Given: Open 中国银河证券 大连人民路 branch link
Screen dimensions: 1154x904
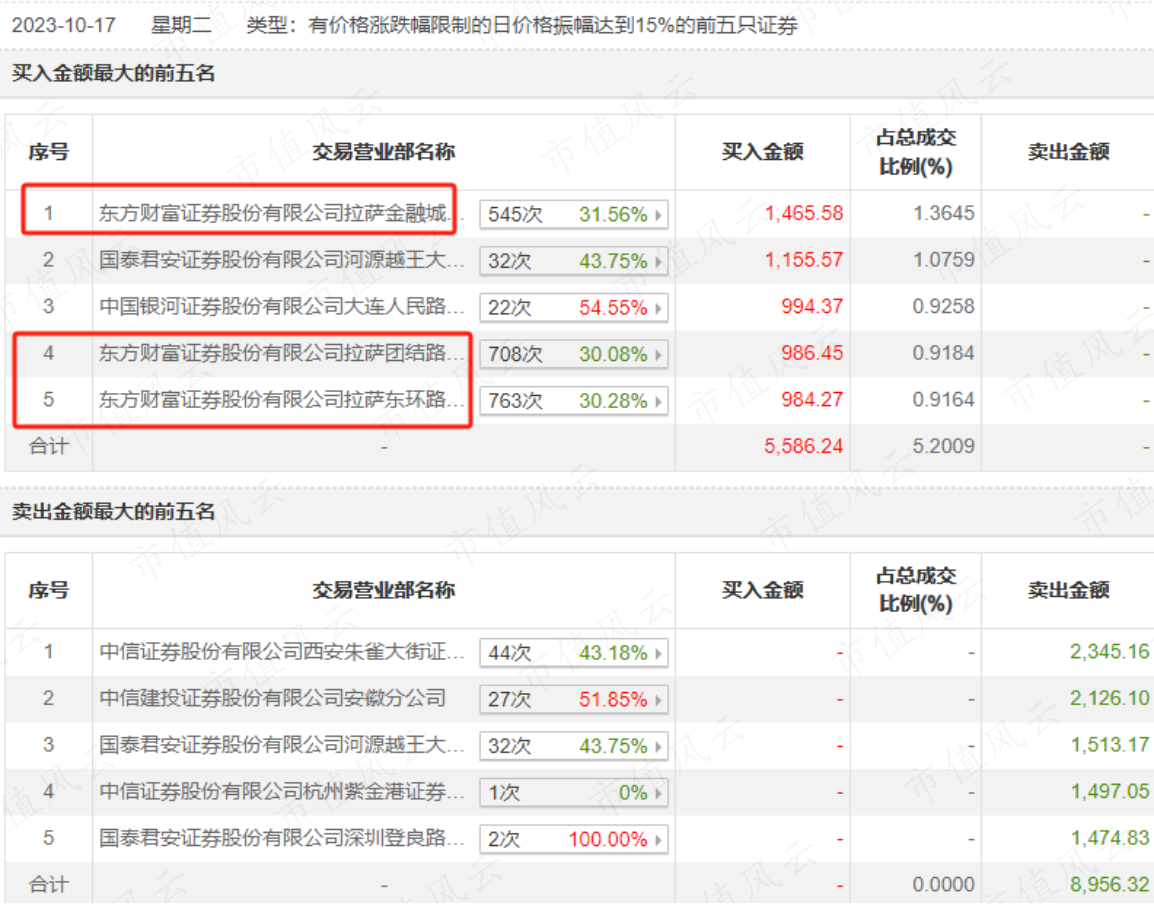Looking at the screenshot, I should [281, 306].
